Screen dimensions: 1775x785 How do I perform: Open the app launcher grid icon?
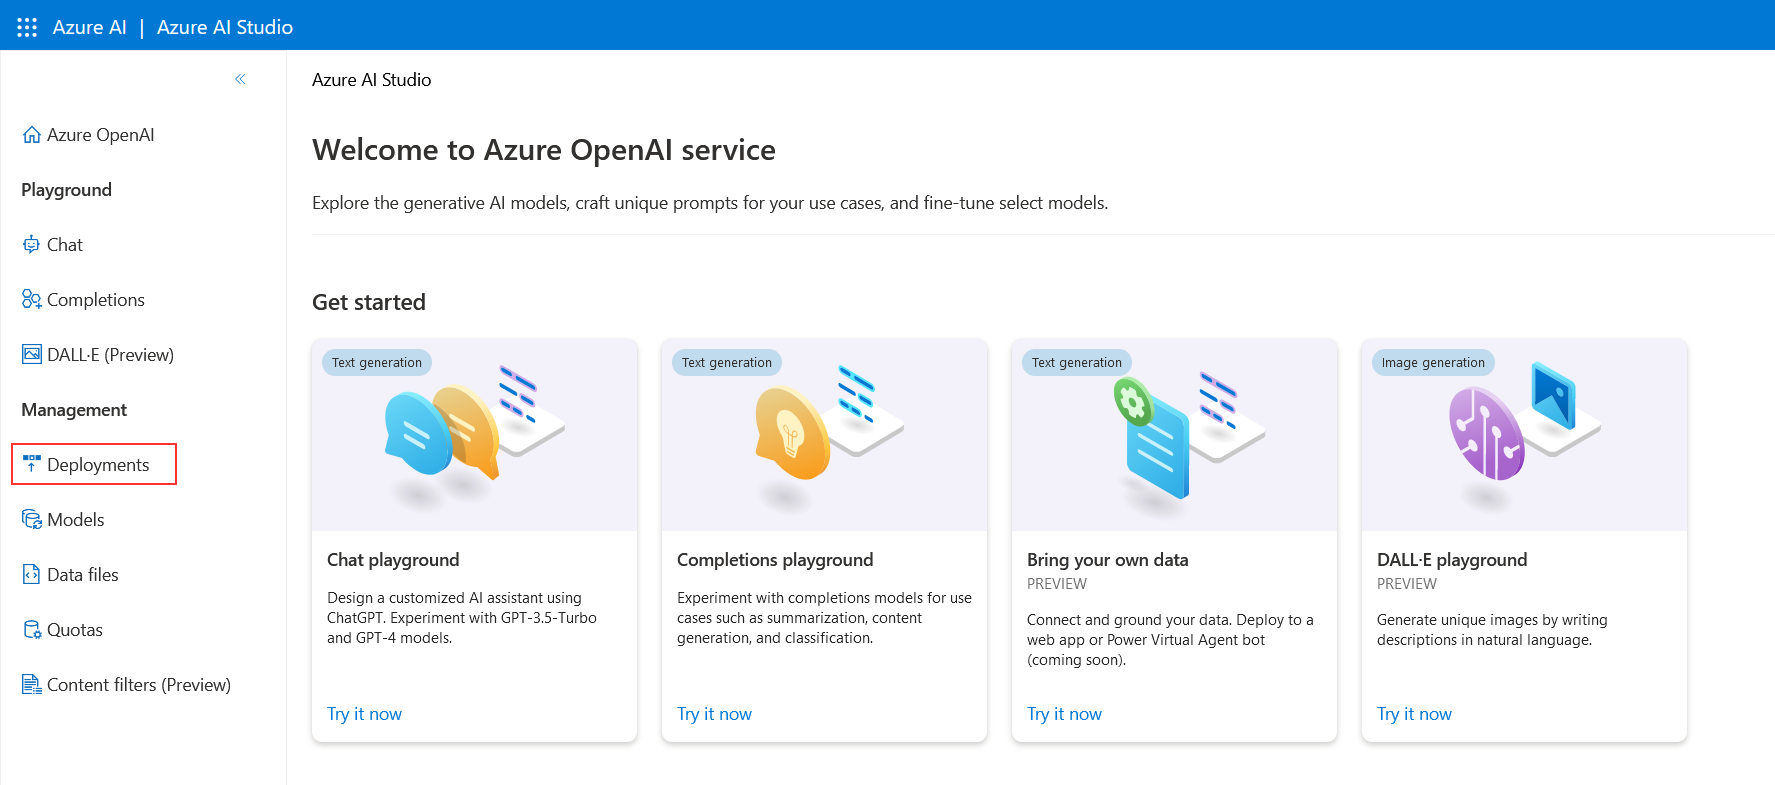27,27
